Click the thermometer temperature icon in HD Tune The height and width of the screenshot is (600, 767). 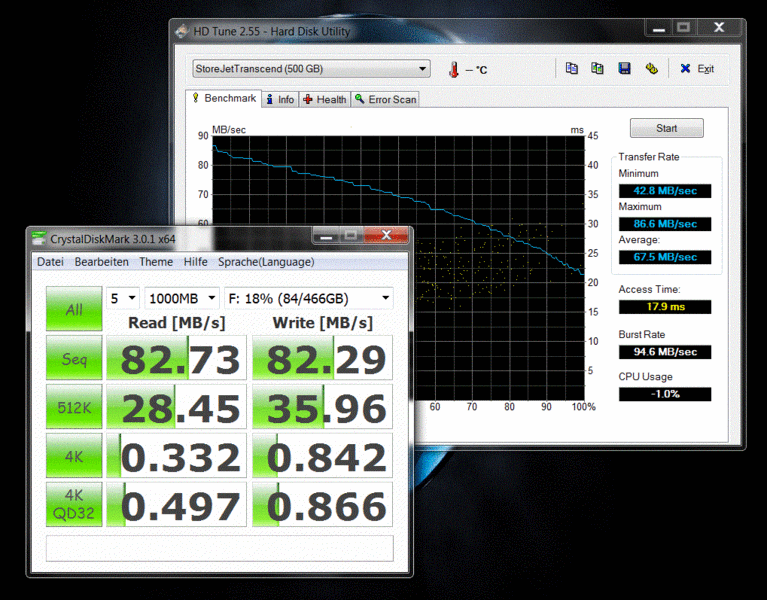tap(454, 69)
